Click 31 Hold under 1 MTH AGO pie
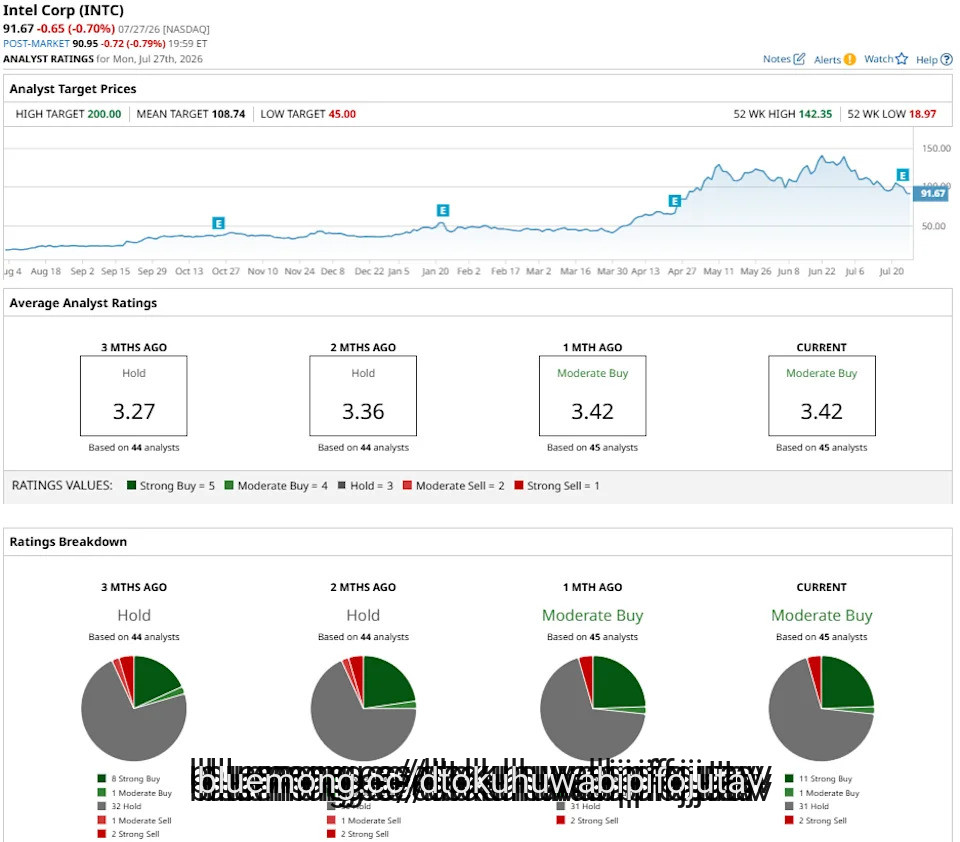960x842 pixels. [578, 806]
